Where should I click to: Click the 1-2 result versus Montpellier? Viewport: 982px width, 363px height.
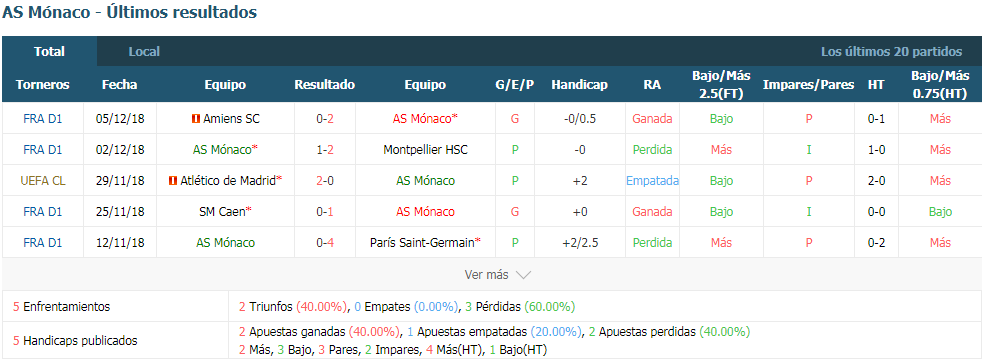[x=324, y=150]
